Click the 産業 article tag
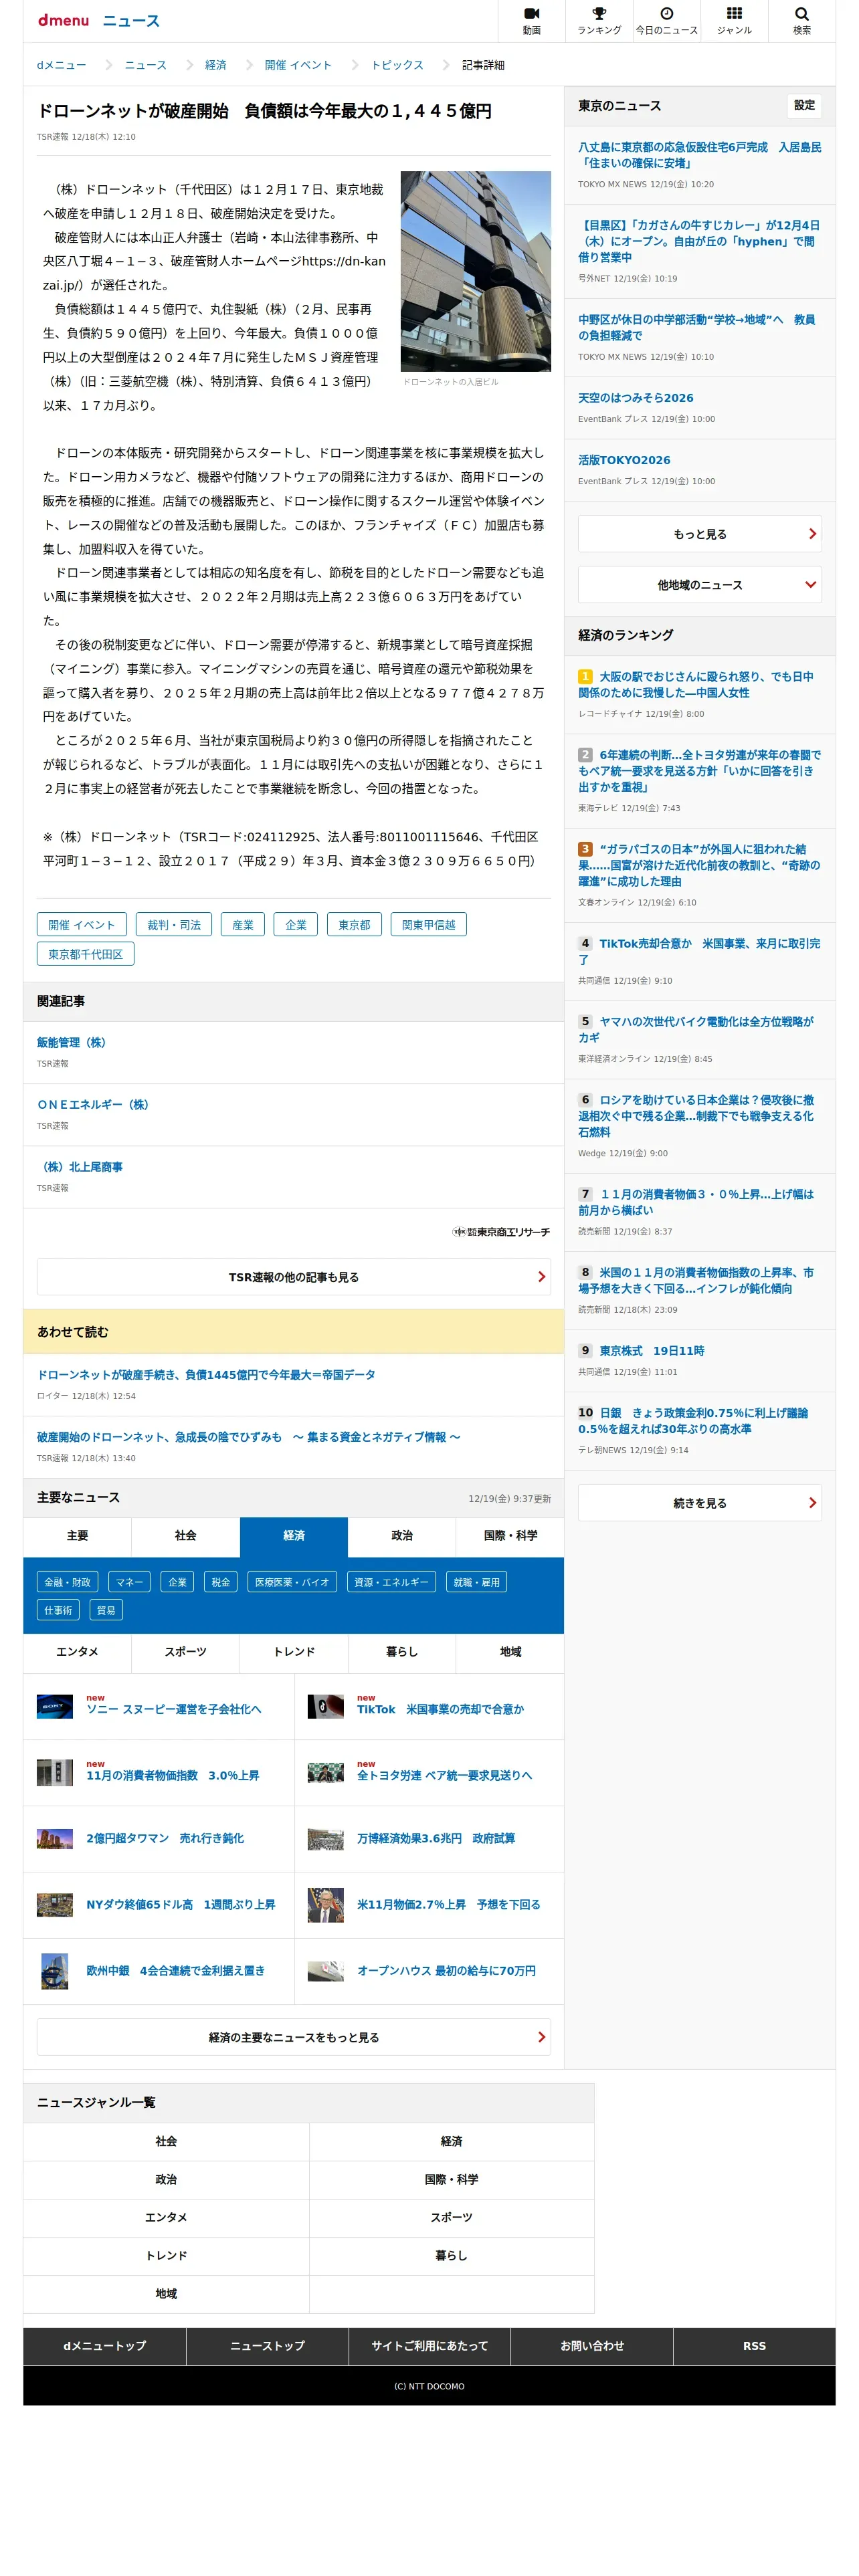This screenshot has height=2576, width=859. point(243,925)
